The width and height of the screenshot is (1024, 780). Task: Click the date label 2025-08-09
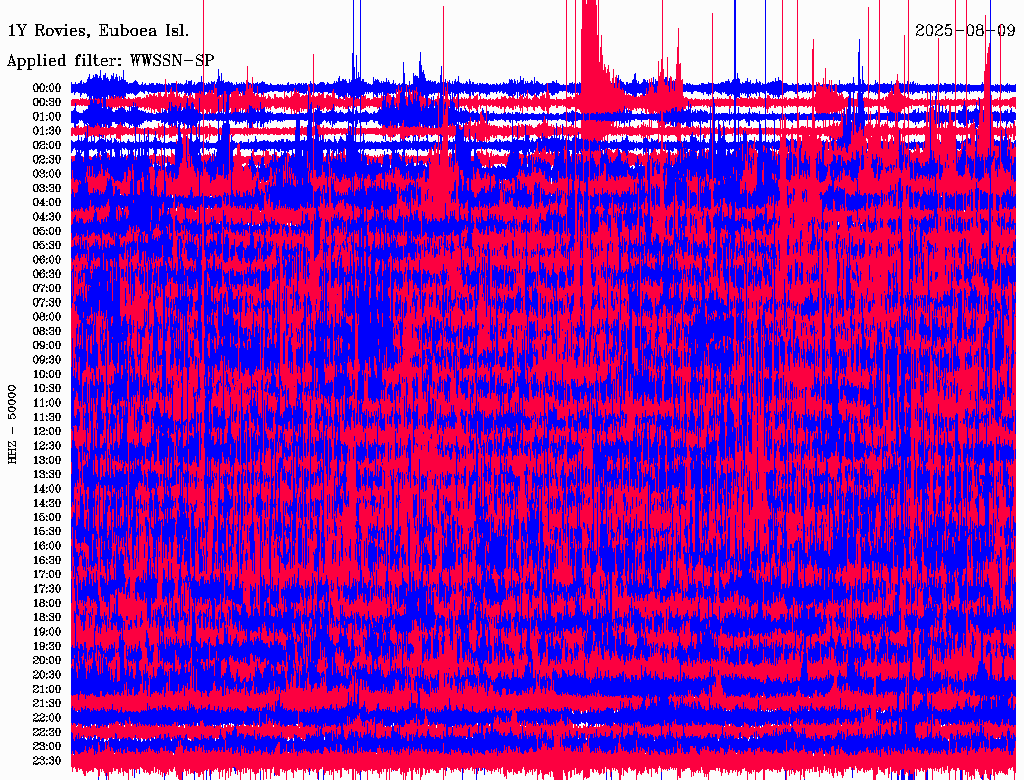pyautogui.click(x=965, y=30)
